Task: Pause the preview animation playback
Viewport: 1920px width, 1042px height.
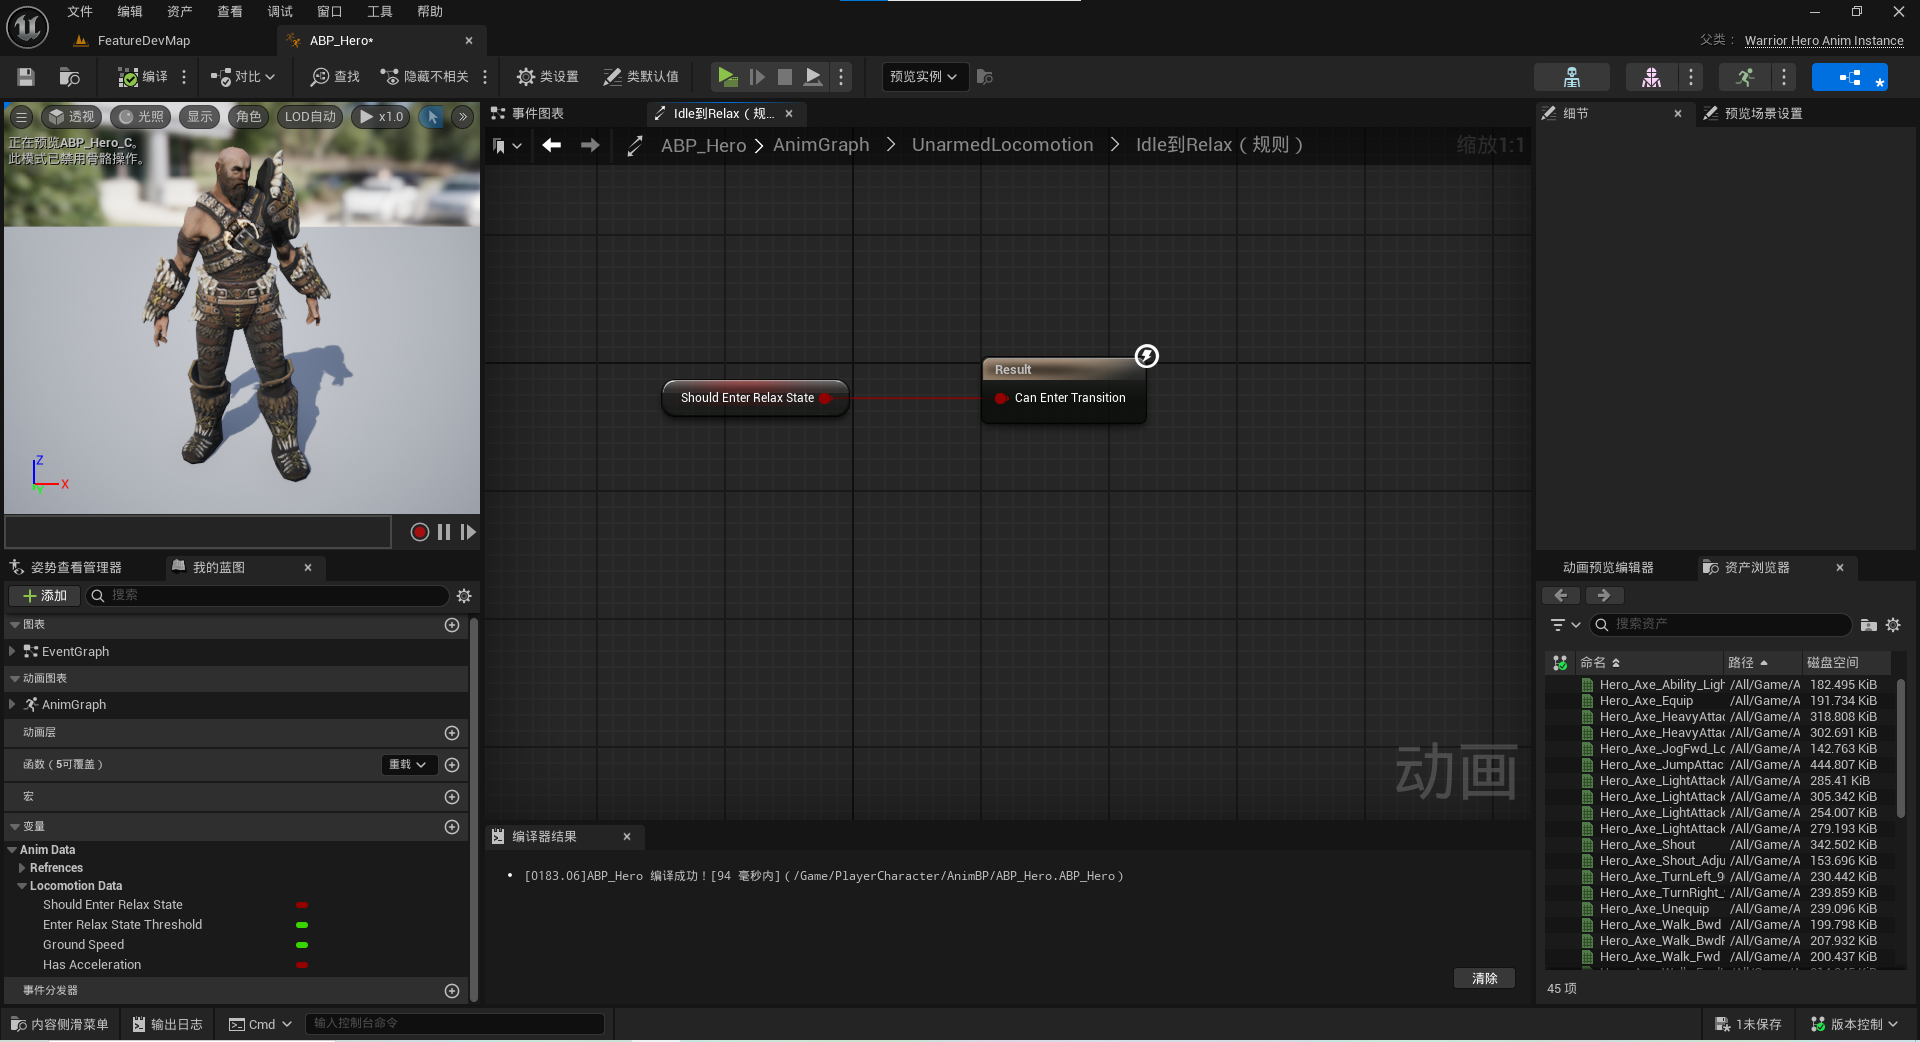Action: click(443, 532)
